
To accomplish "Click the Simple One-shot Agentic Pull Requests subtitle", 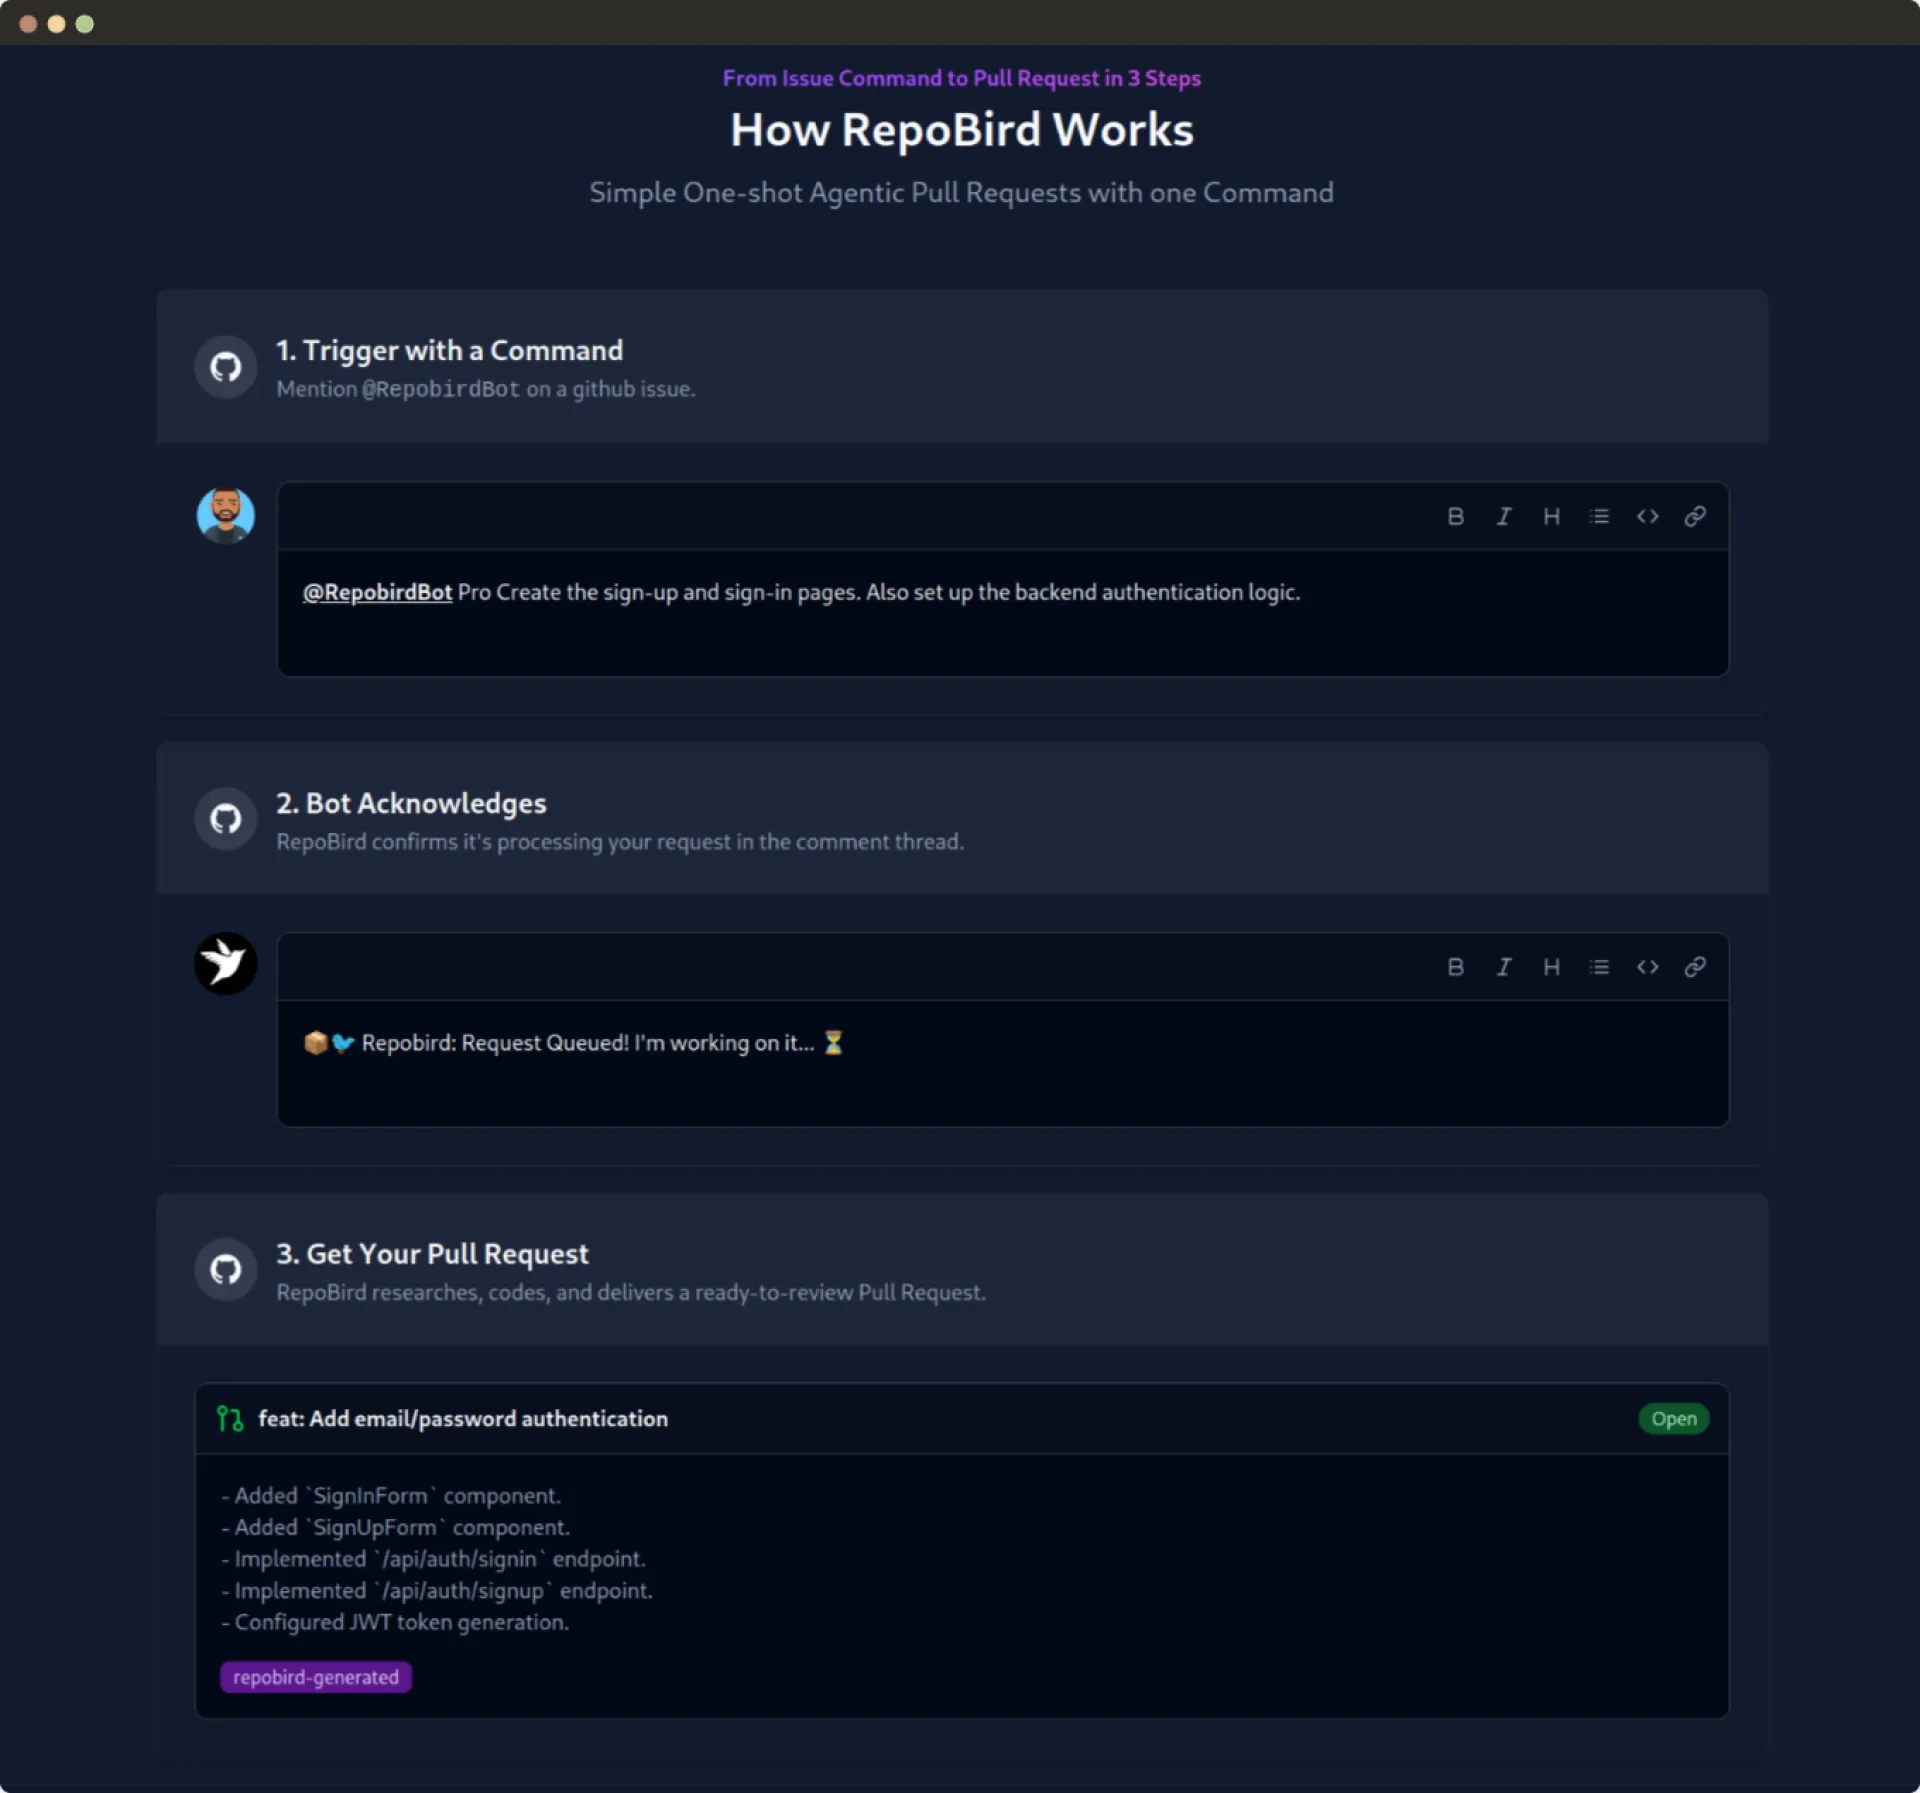I will [x=961, y=192].
